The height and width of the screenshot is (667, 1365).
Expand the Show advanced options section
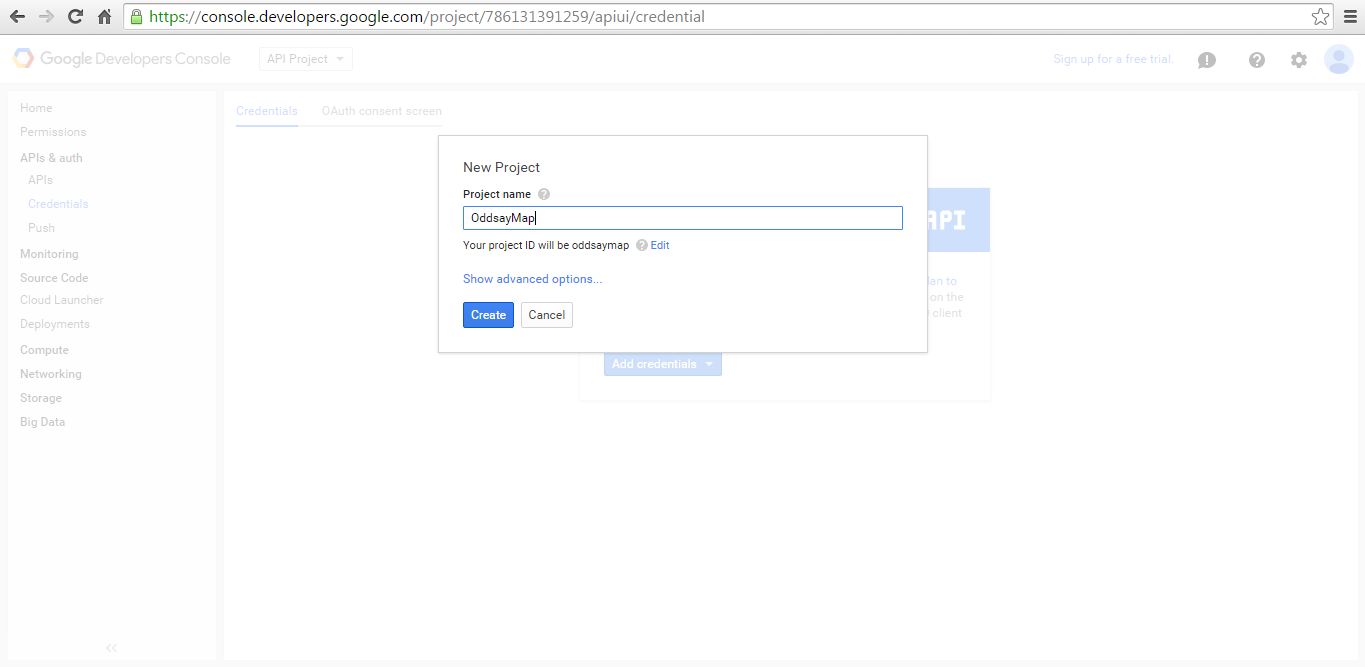(x=532, y=278)
